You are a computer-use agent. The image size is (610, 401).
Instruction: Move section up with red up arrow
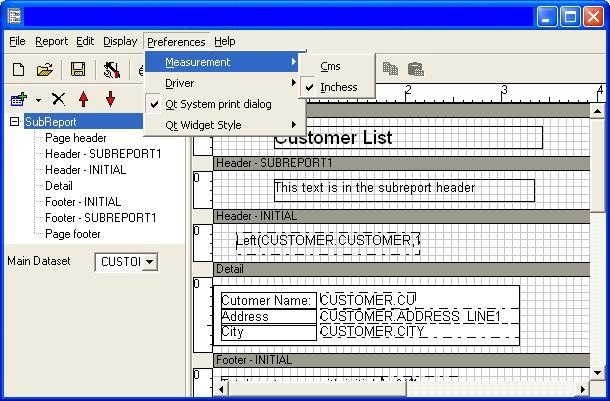click(84, 99)
